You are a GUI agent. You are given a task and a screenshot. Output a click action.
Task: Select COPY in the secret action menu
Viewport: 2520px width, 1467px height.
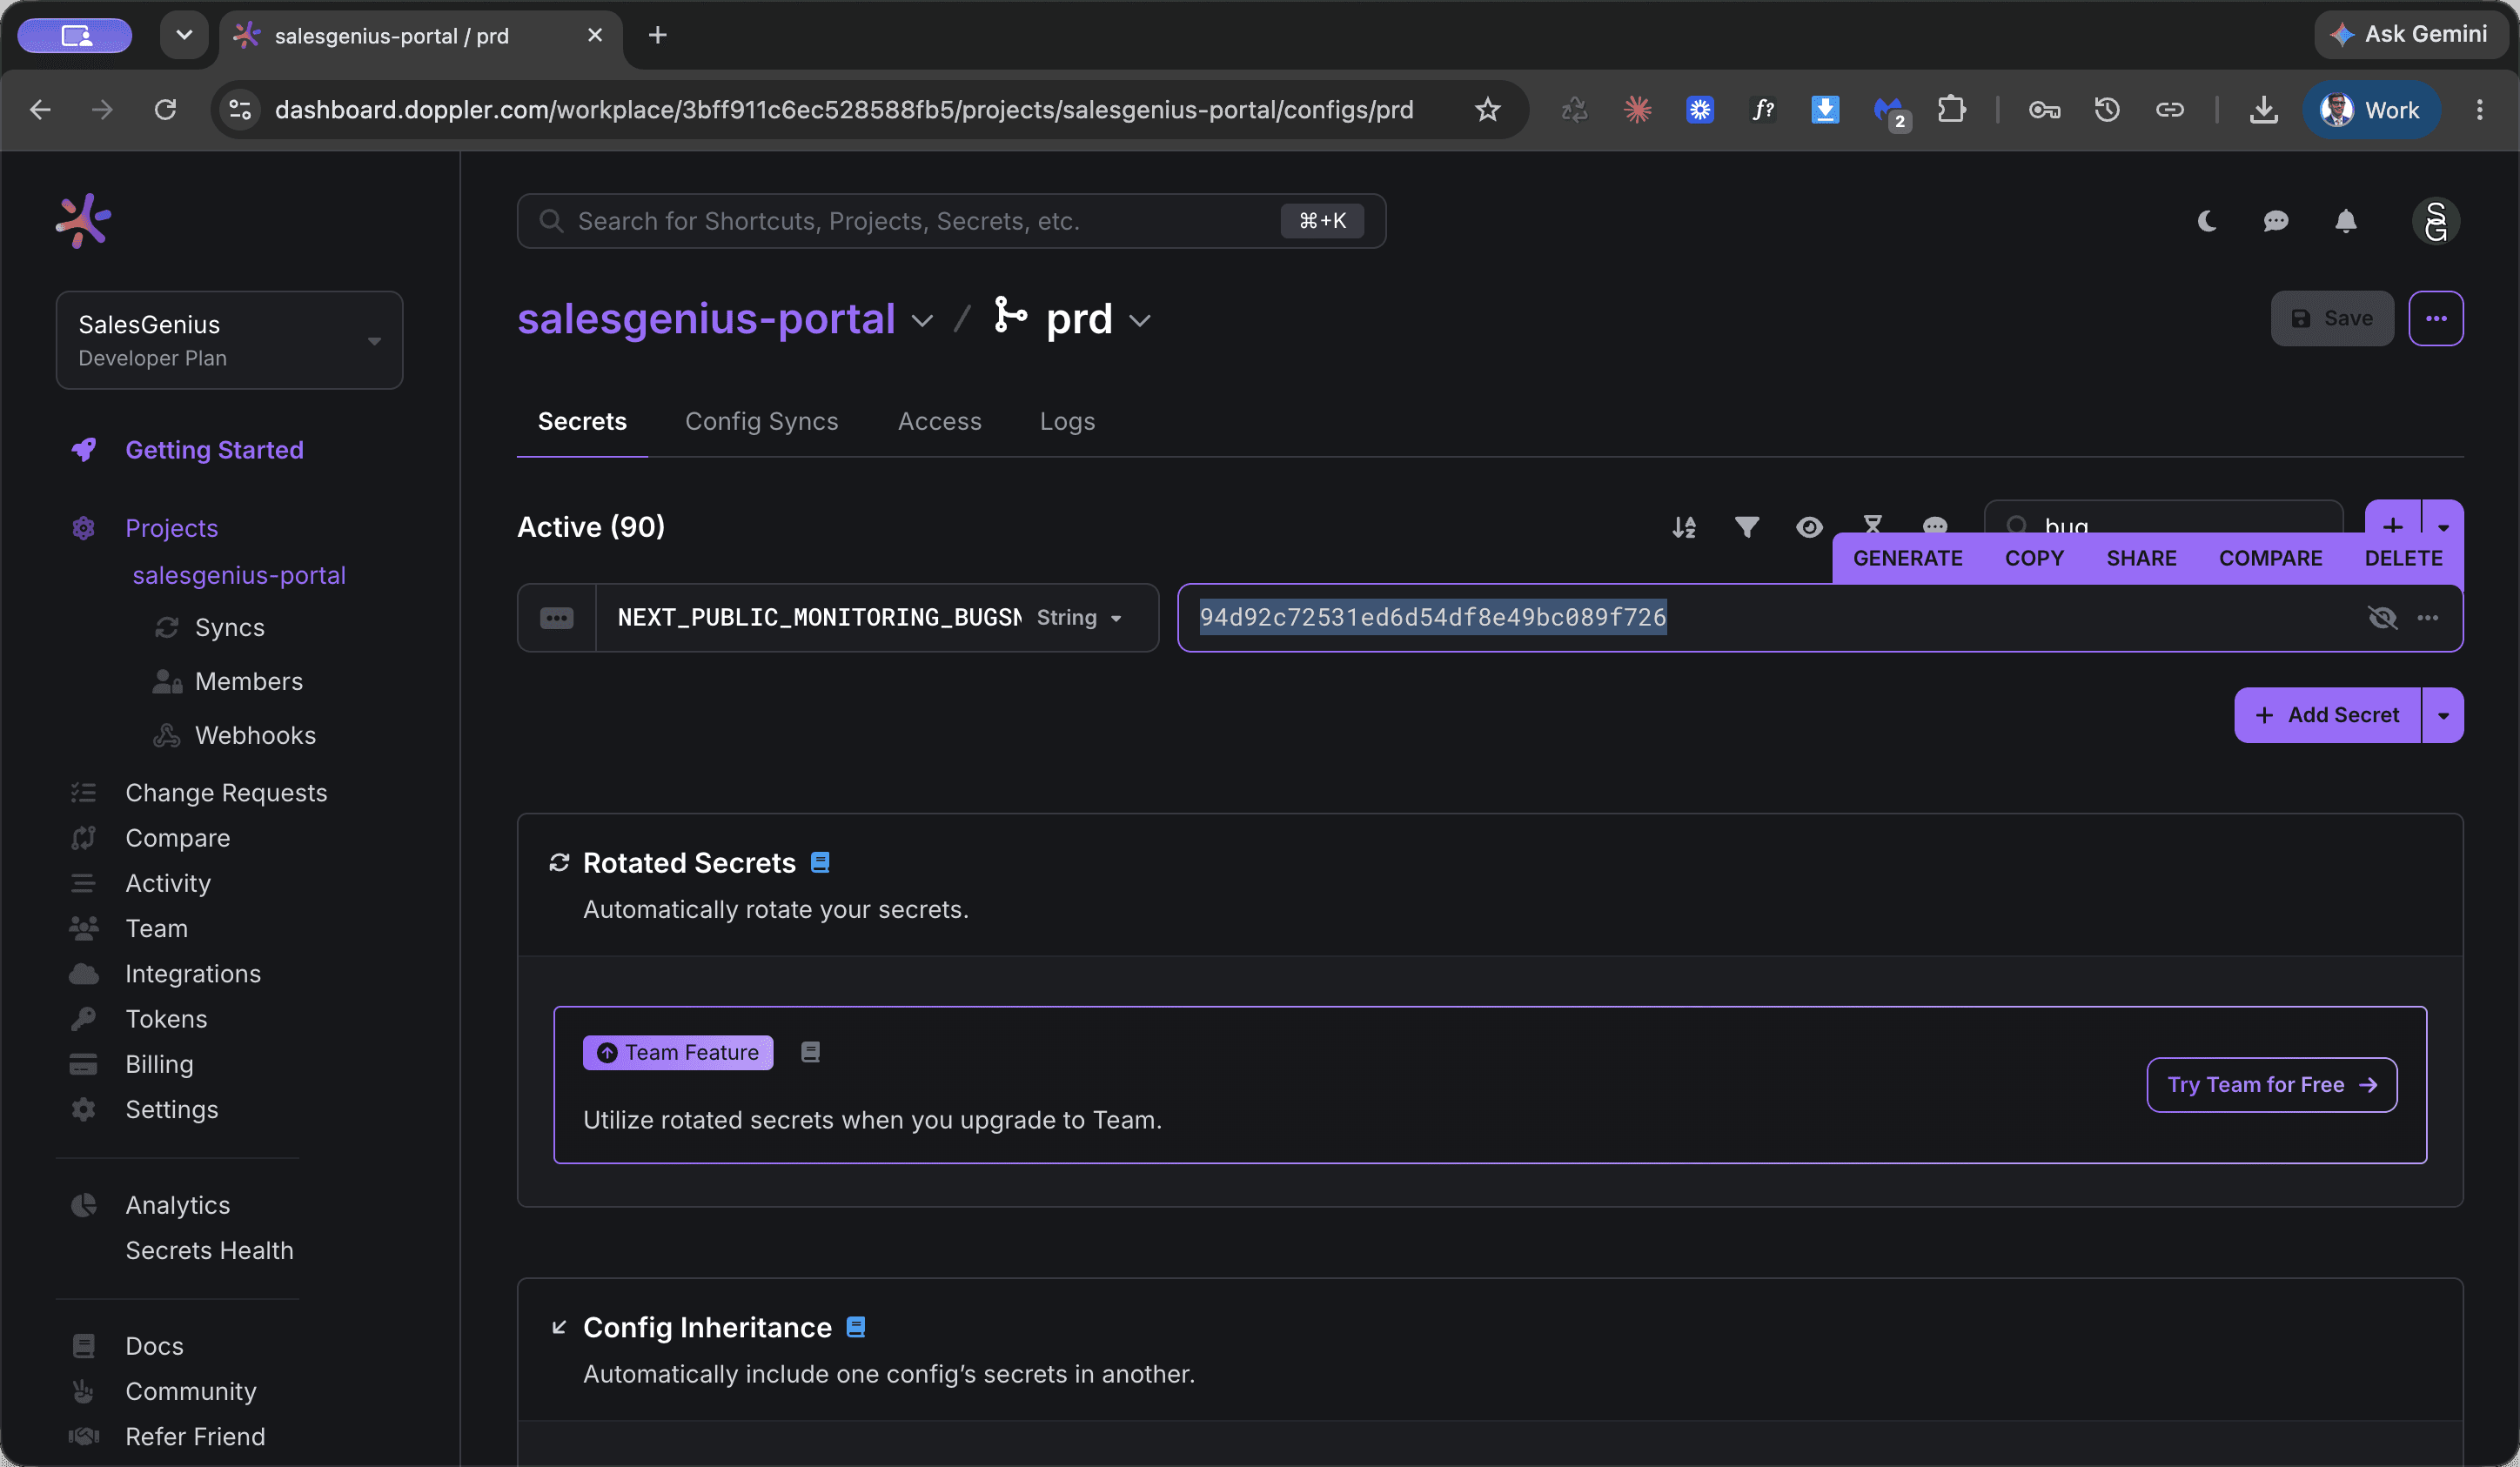pos(2034,558)
